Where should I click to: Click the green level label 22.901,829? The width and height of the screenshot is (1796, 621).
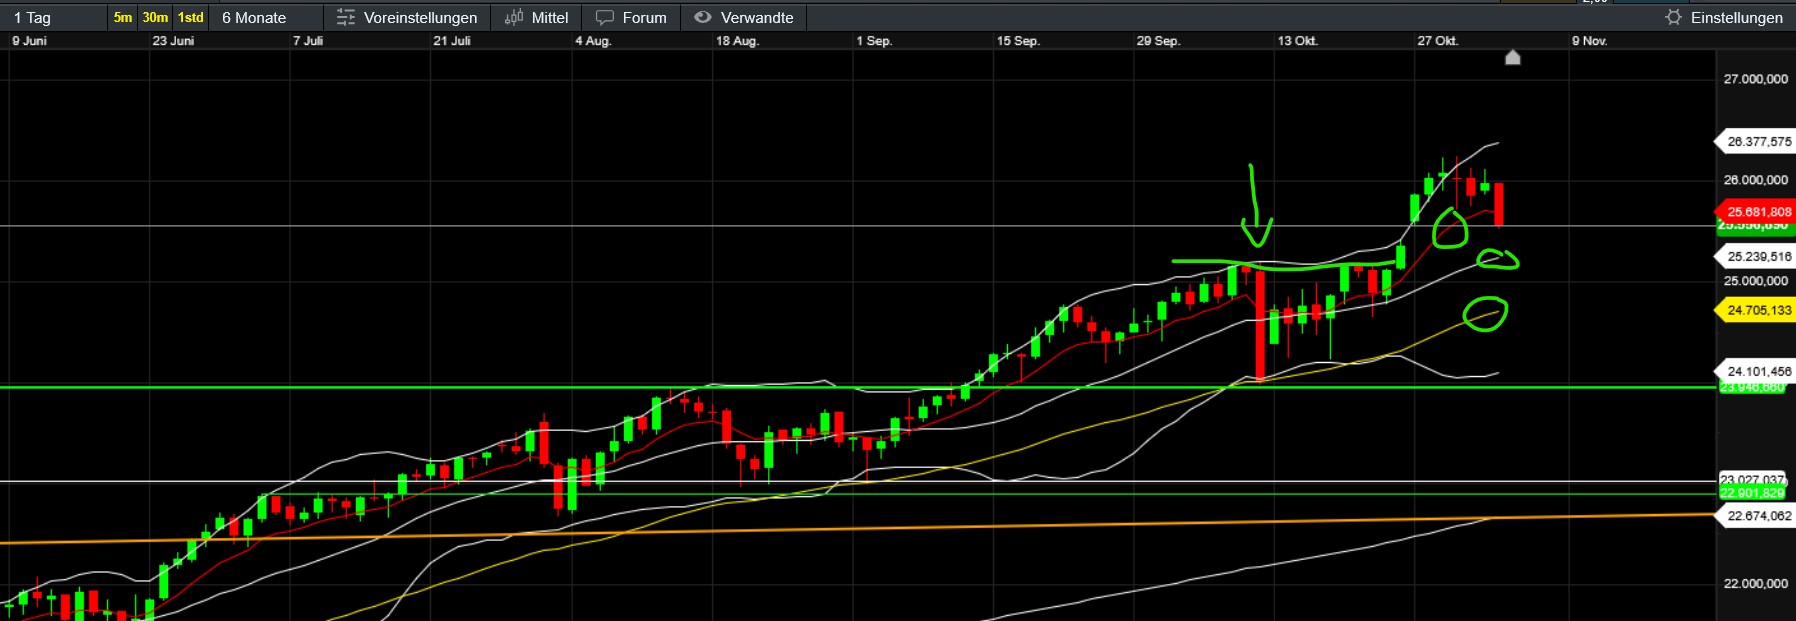1752,494
